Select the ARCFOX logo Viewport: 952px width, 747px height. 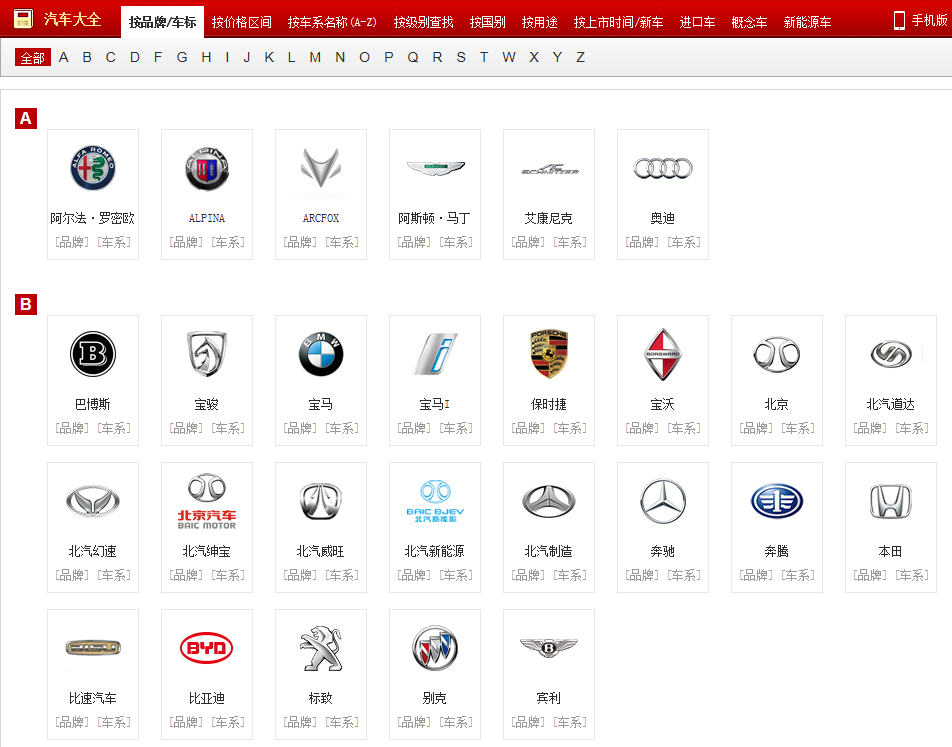point(321,168)
